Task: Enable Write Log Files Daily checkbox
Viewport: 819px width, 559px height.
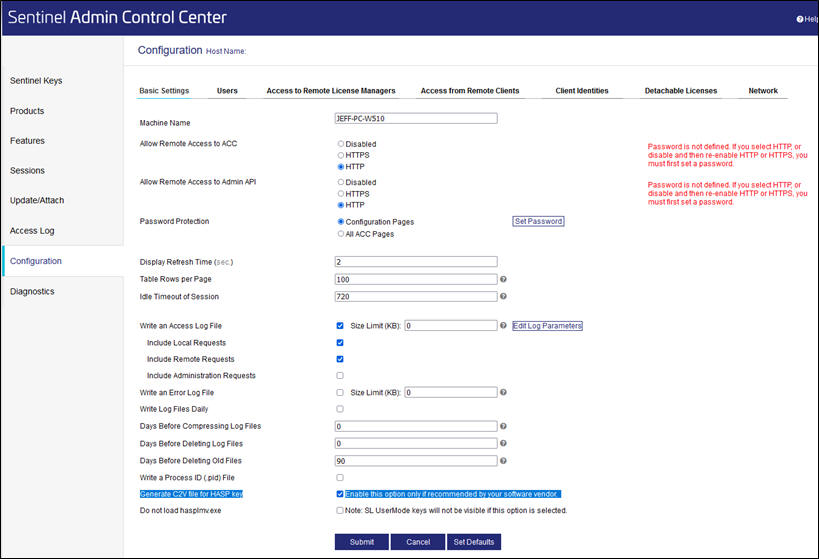Action: click(x=340, y=409)
